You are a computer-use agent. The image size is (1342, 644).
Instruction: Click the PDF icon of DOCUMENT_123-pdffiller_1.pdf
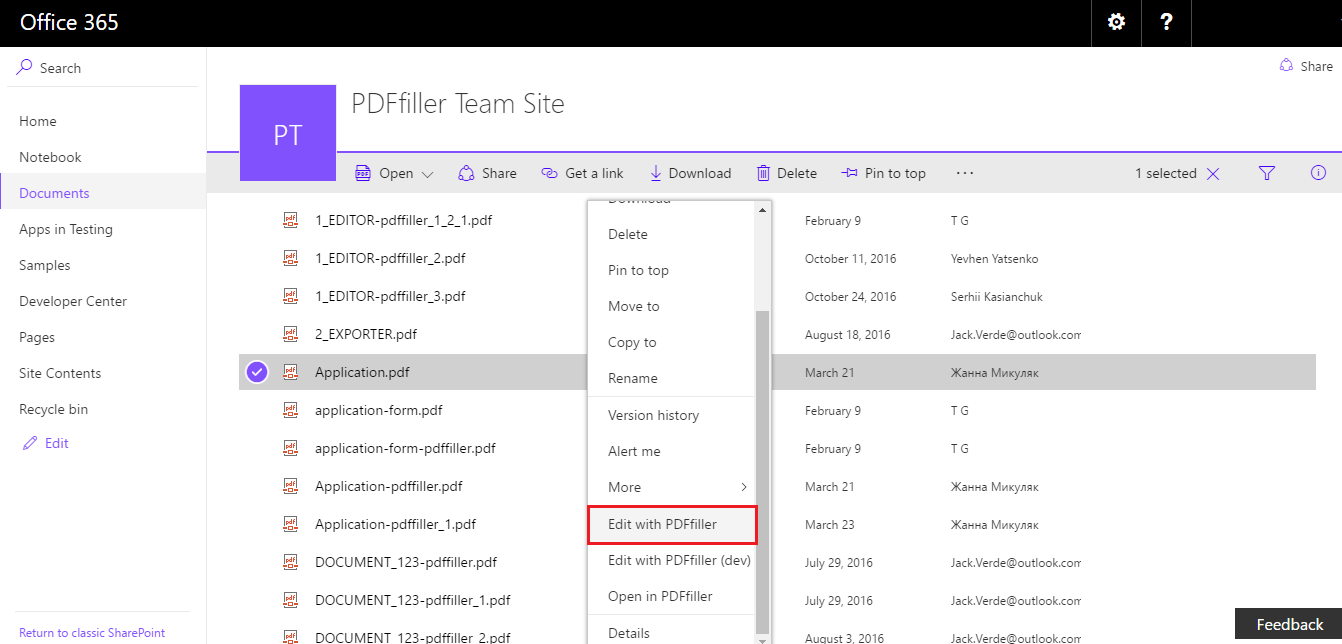[291, 601]
